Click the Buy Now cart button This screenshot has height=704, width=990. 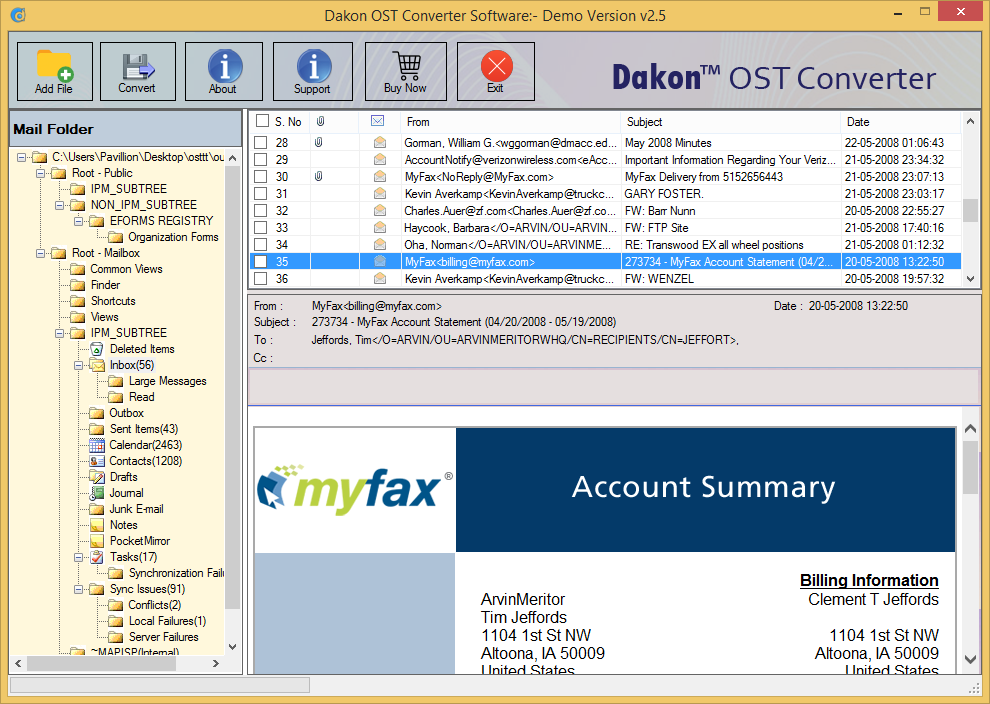tap(406, 71)
